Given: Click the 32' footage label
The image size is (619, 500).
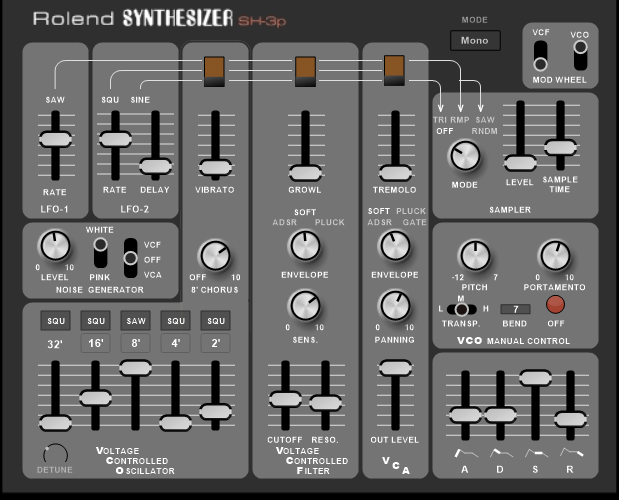Looking at the screenshot, I should click(x=55, y=344).
